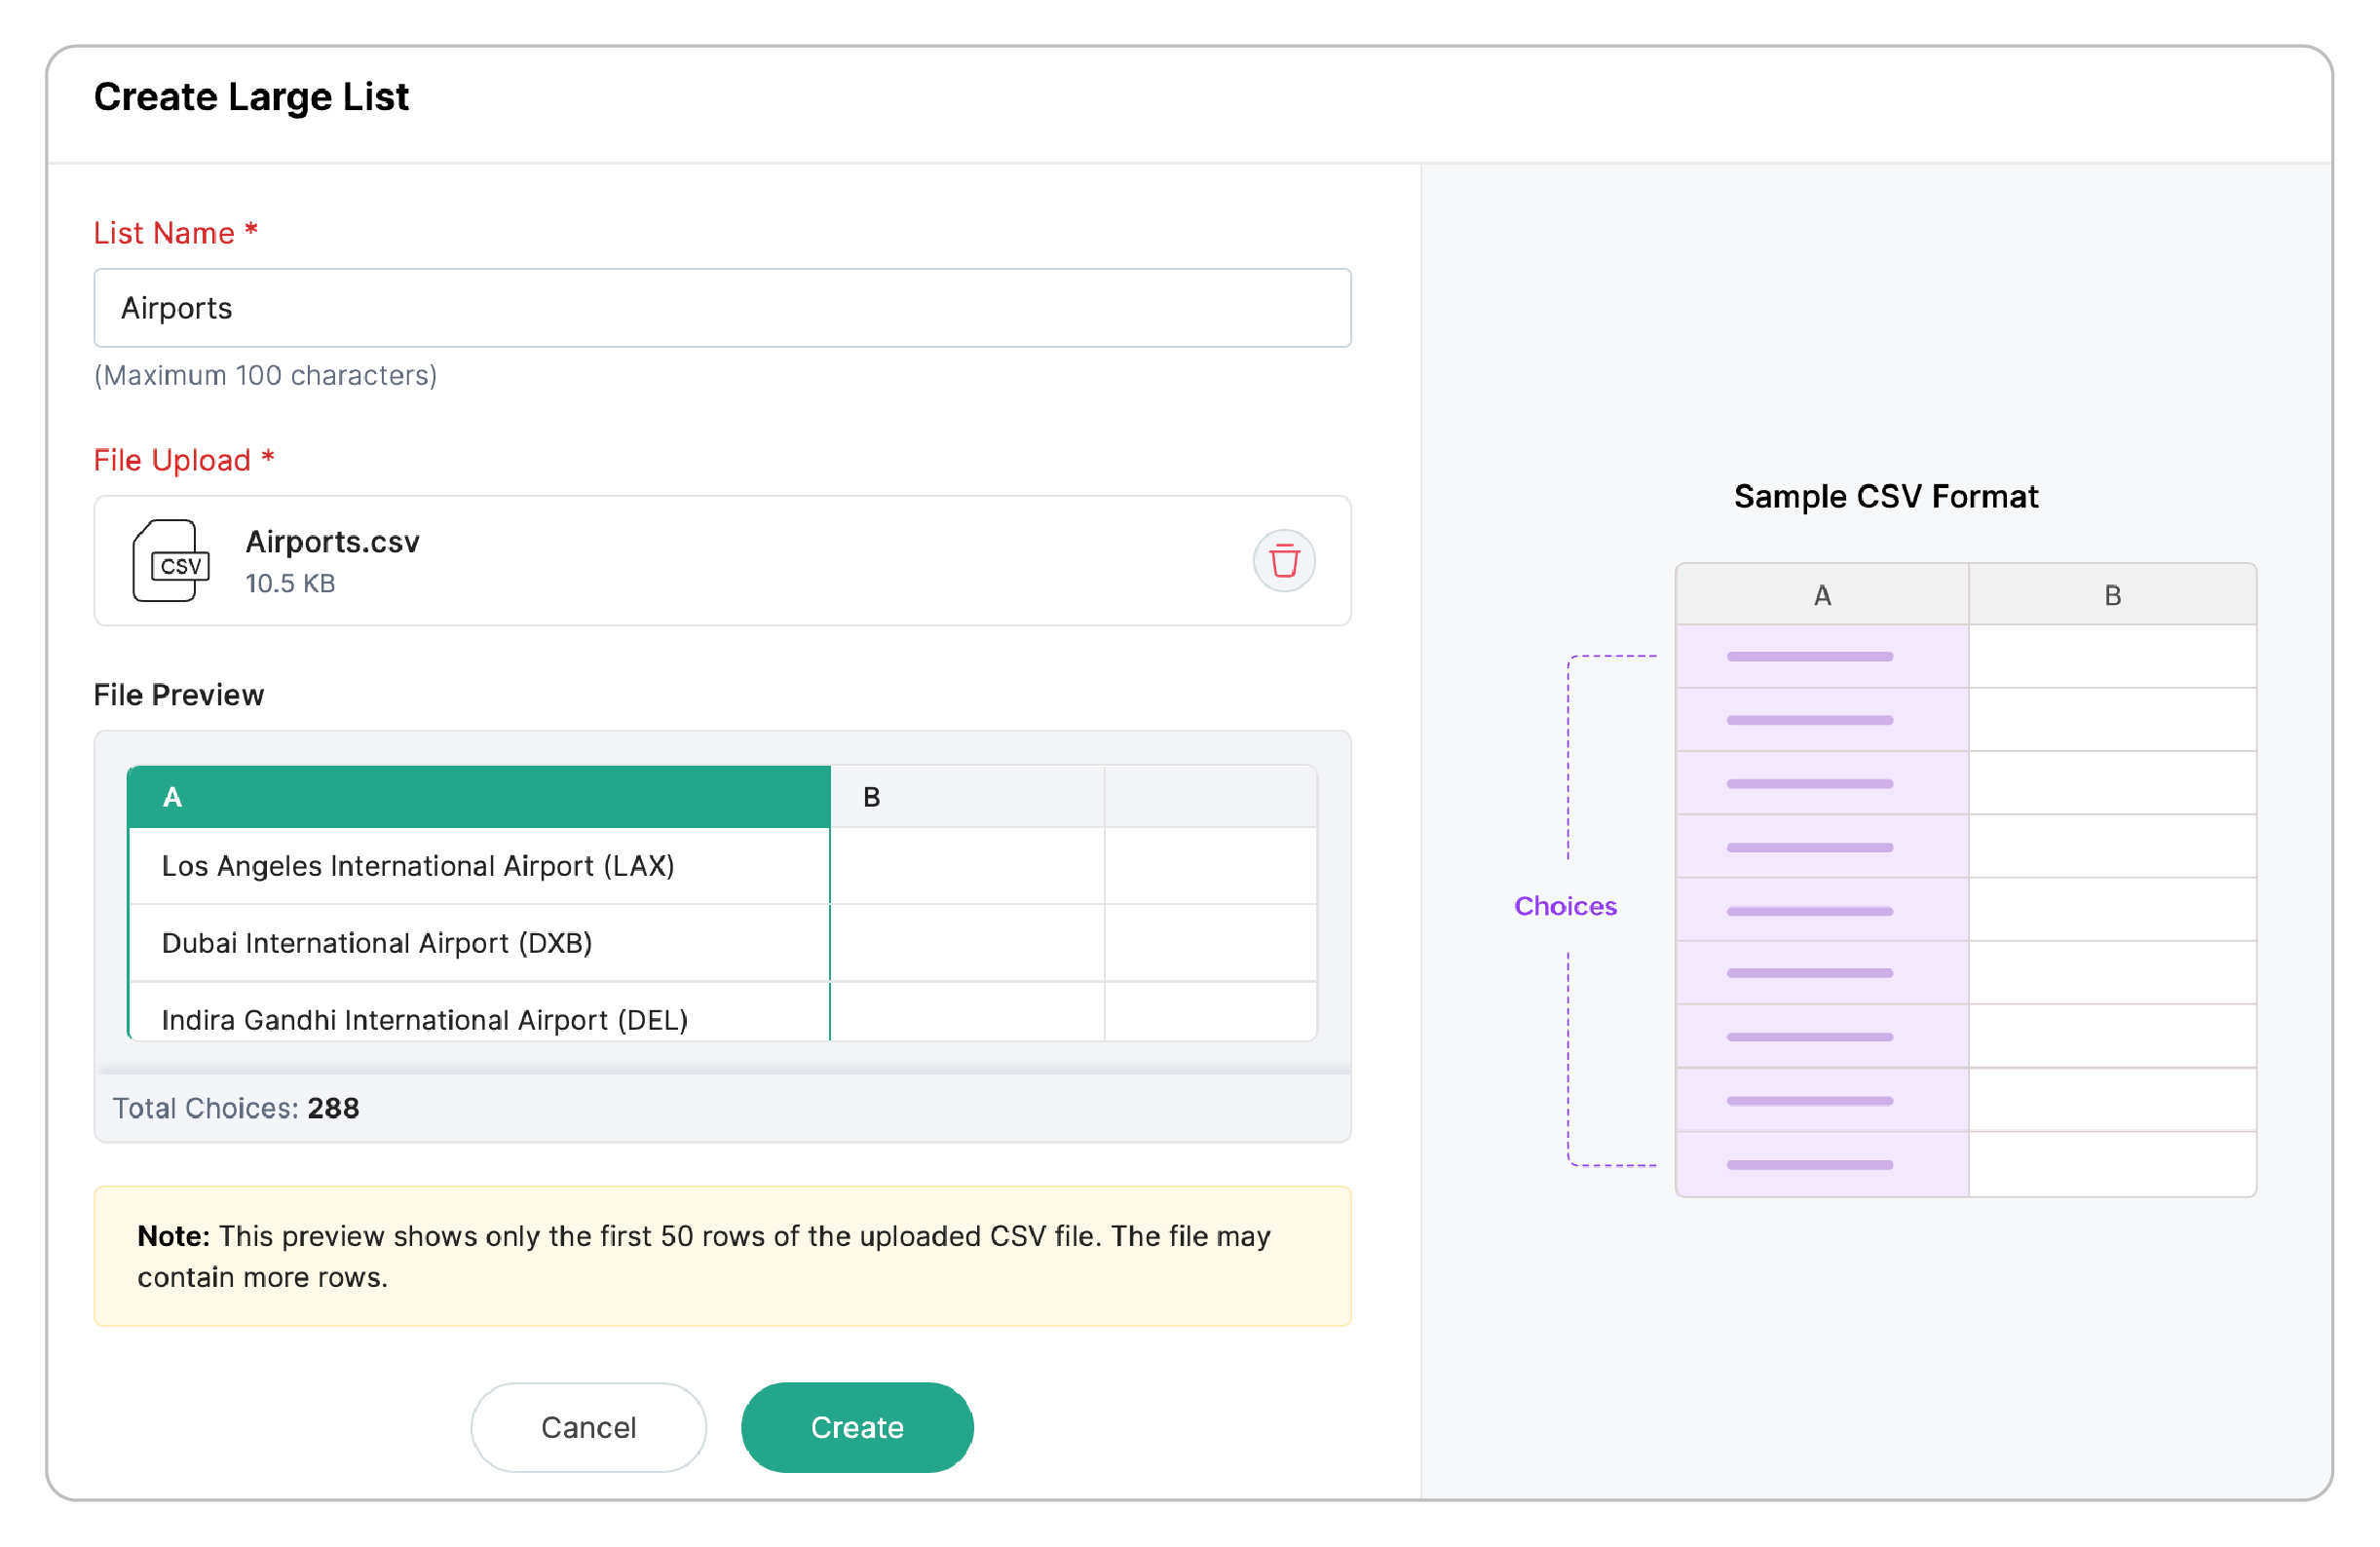
Task: Click the Airports.csv file name
Action: (332, 542)
